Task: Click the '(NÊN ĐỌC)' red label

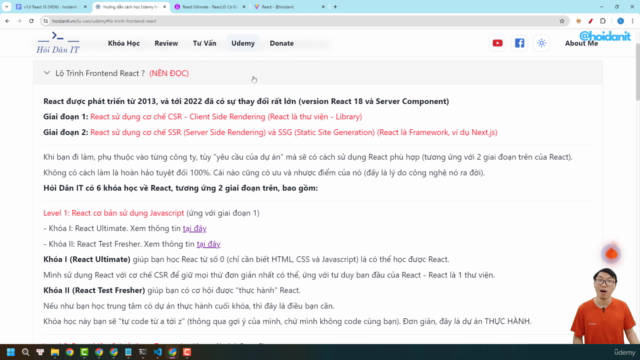Action: pyautogui.click(x=169, y=73)
